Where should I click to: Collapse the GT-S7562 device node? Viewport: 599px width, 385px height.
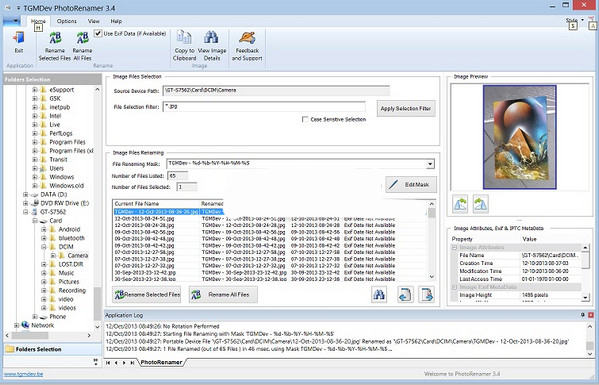(26, 212)
